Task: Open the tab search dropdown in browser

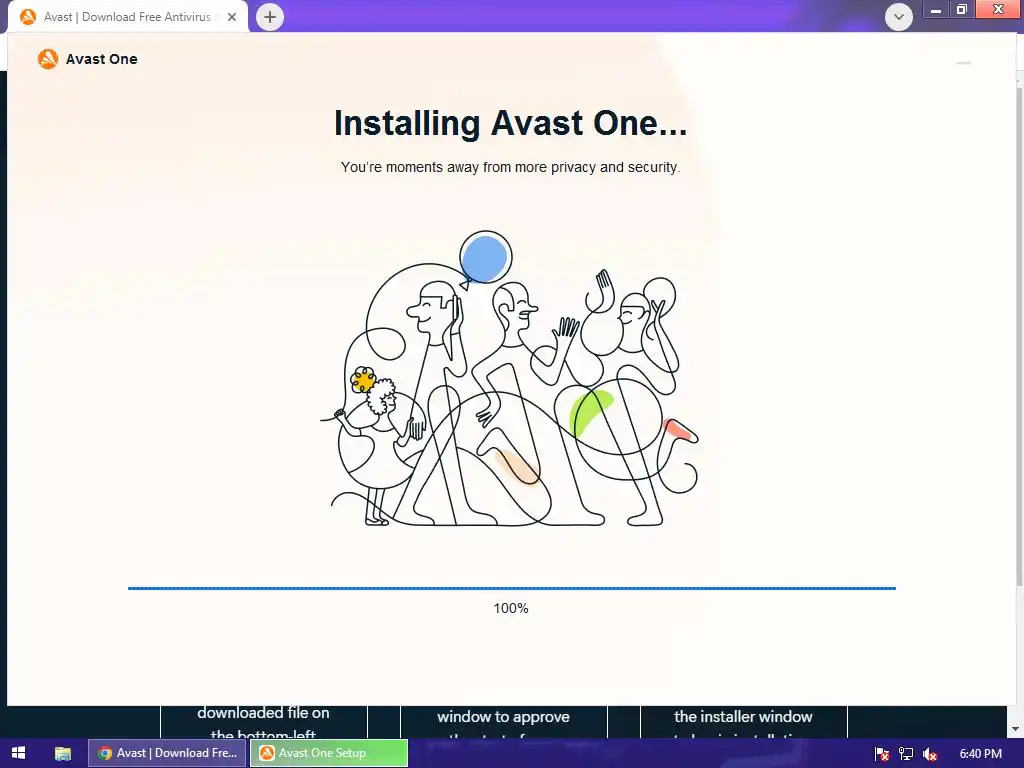Action: coord(899,17)
